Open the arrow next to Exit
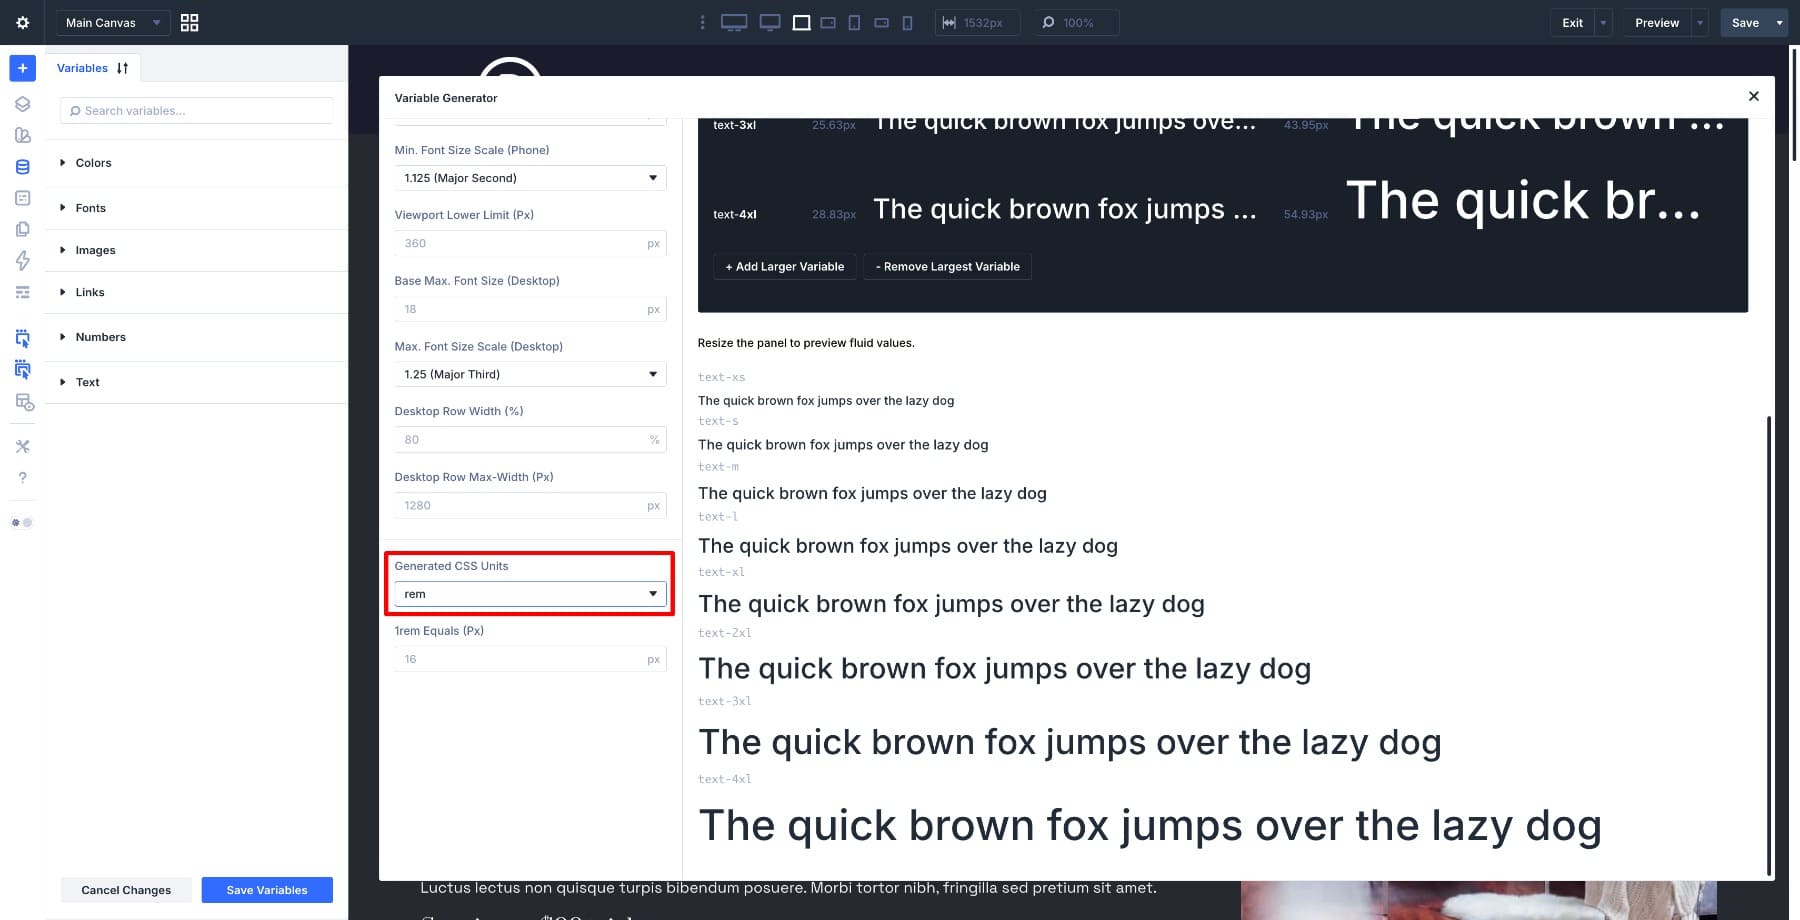Image resolution: width=1800 pixels, height=920 pixels. pyautogui.click(x=1603, y=22)
